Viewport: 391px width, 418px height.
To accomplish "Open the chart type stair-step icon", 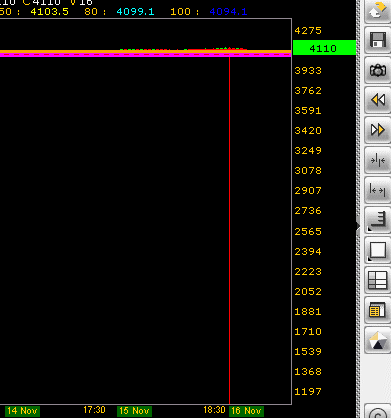I will click(378, 220).
